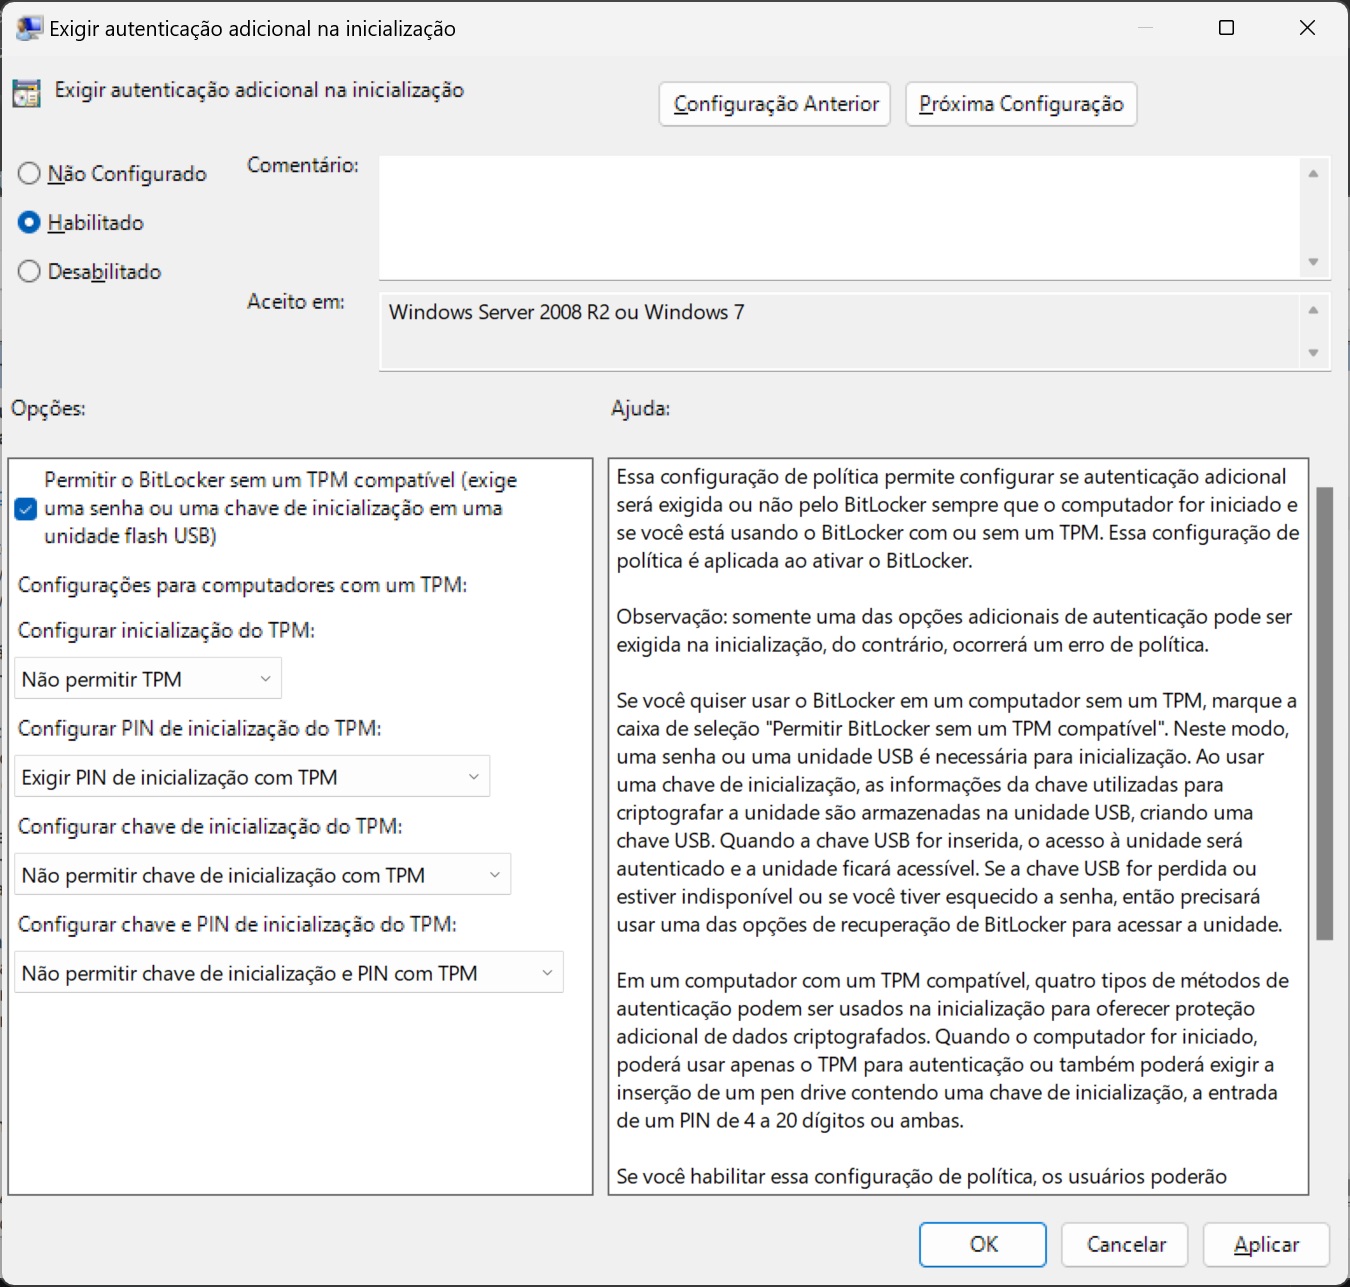1350x1287 pixels.
Task: Open the Não permitir TPM dropdown
Action: click(x=148, y=679)
